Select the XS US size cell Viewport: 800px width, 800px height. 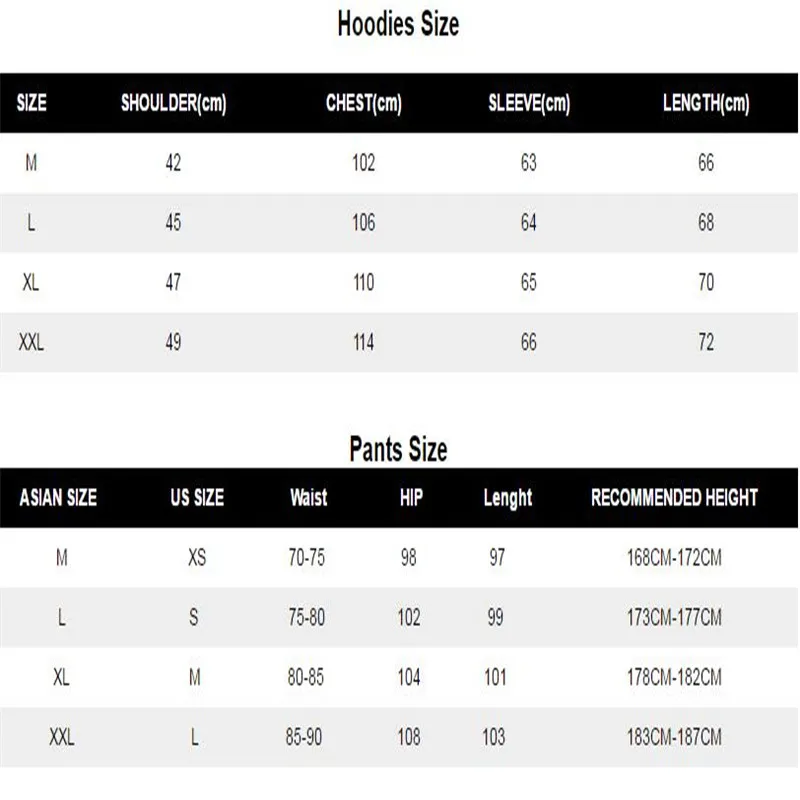pos(196,558)
